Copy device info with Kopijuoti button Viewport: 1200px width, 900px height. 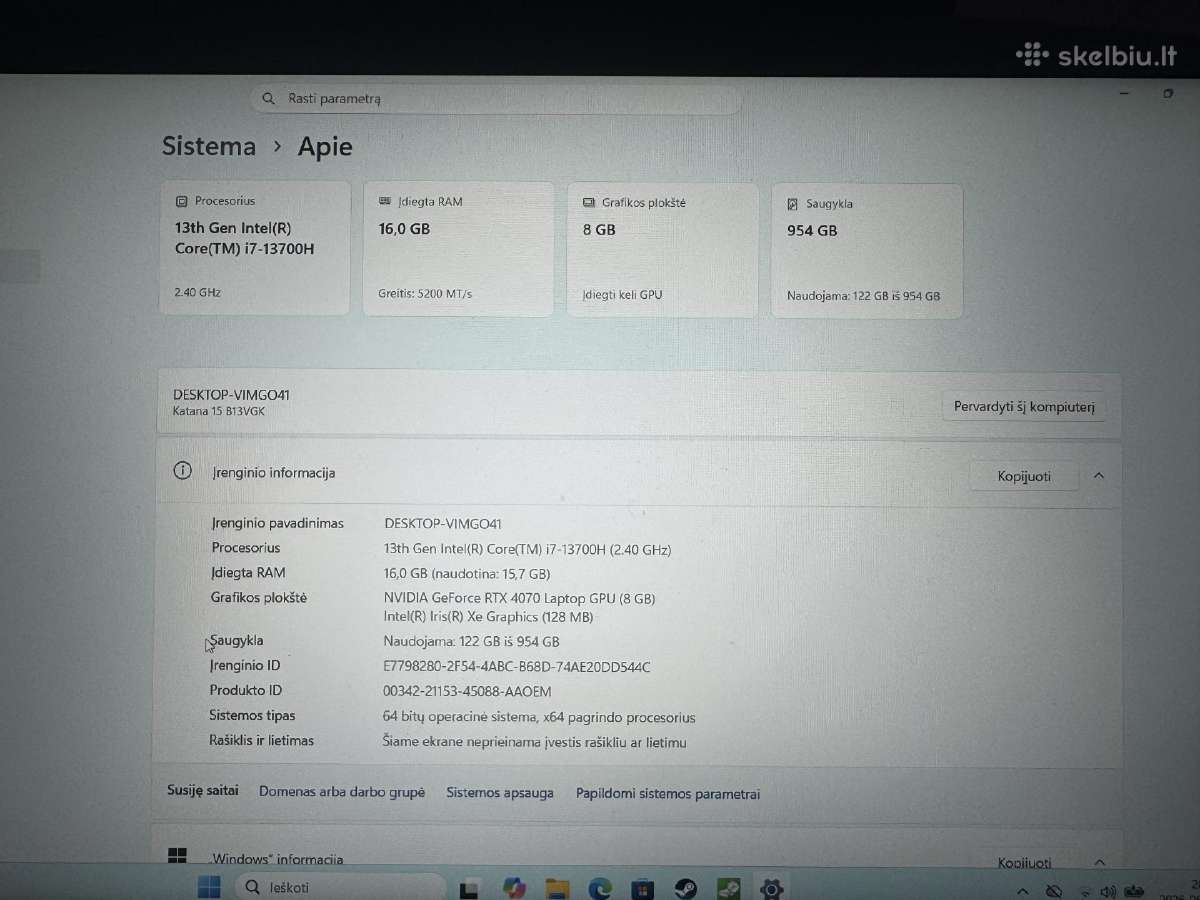click(x=1024, y=476)
